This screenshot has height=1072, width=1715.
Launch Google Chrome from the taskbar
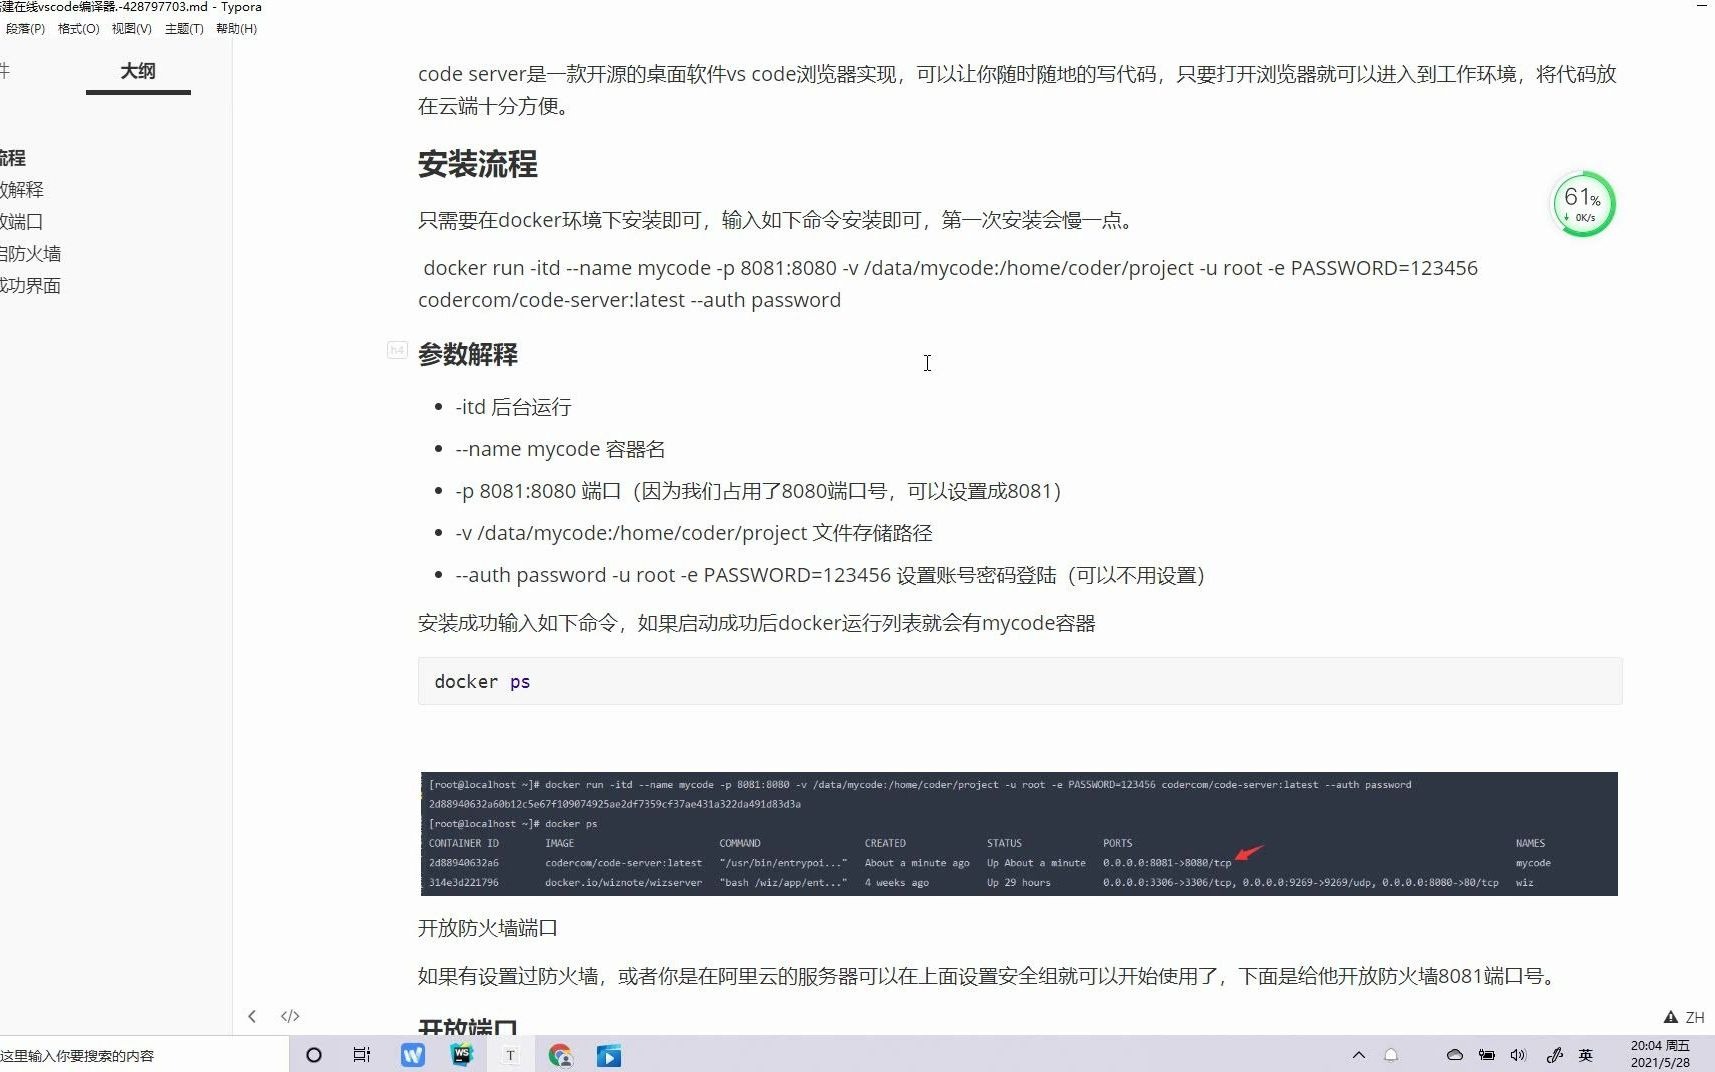tap(560, 1055)
